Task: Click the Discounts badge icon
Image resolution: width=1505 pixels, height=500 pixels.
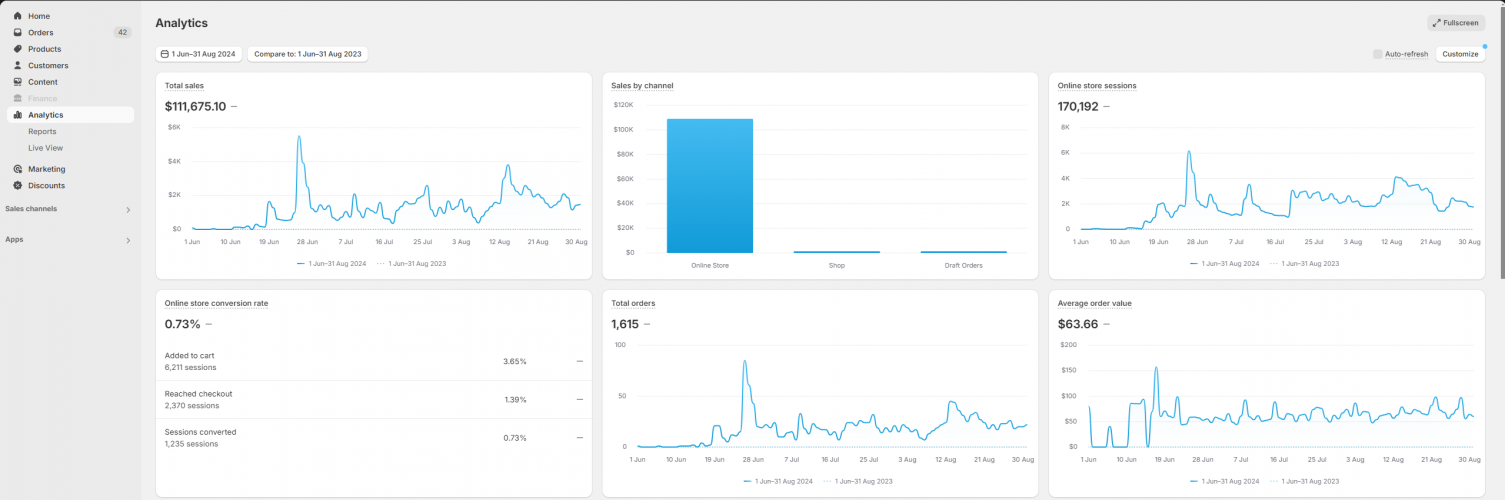Action: coord(17,185)
